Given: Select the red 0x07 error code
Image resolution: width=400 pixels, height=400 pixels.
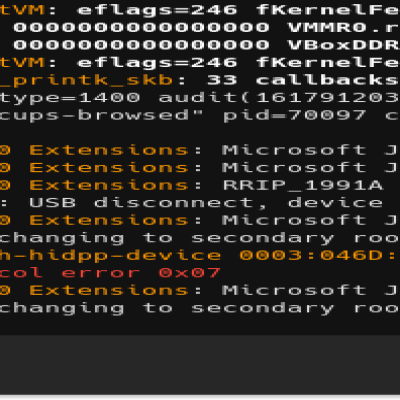Looking at the screenshot, I should click(x=189, y=273).
